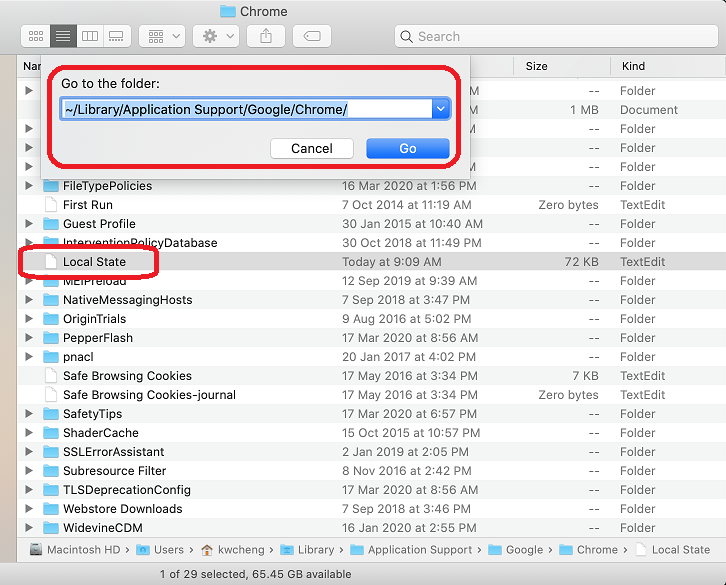
Task: Click the OriginTrials folder icon
Action: click(x=50, y=319)
